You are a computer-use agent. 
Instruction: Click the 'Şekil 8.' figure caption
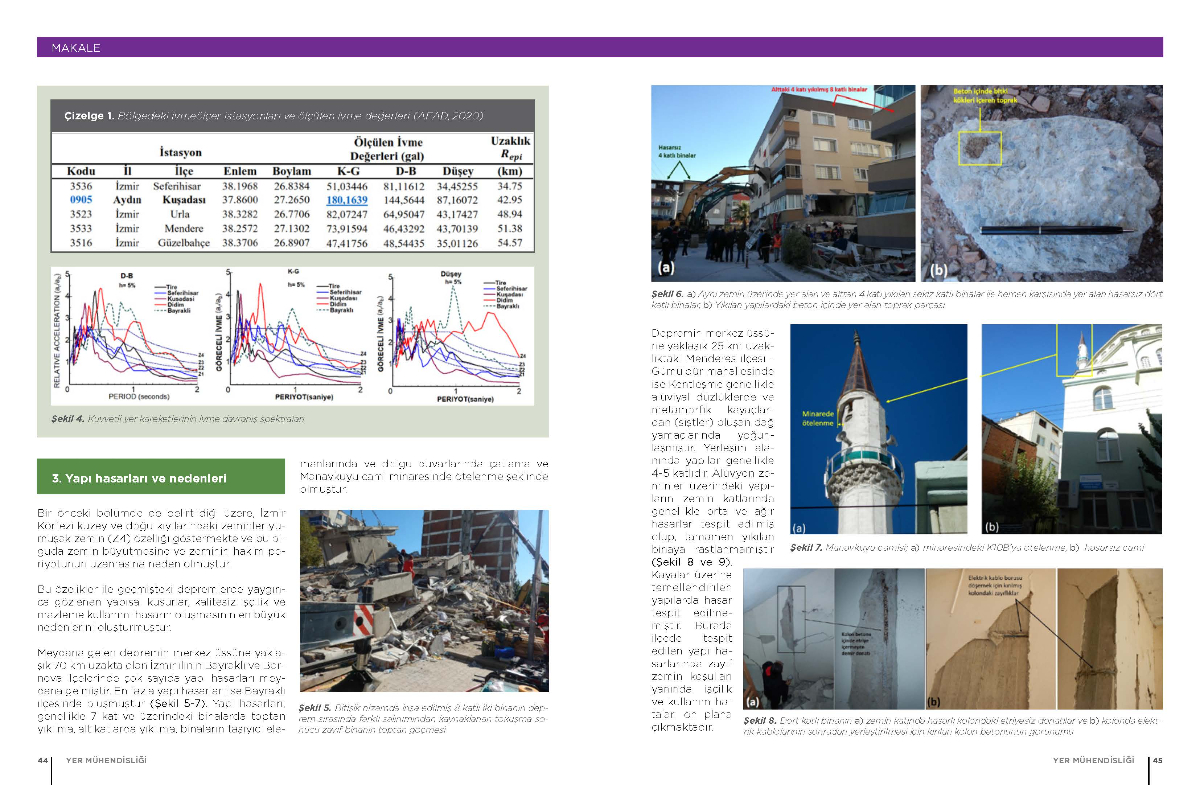(x=954, y=726)
